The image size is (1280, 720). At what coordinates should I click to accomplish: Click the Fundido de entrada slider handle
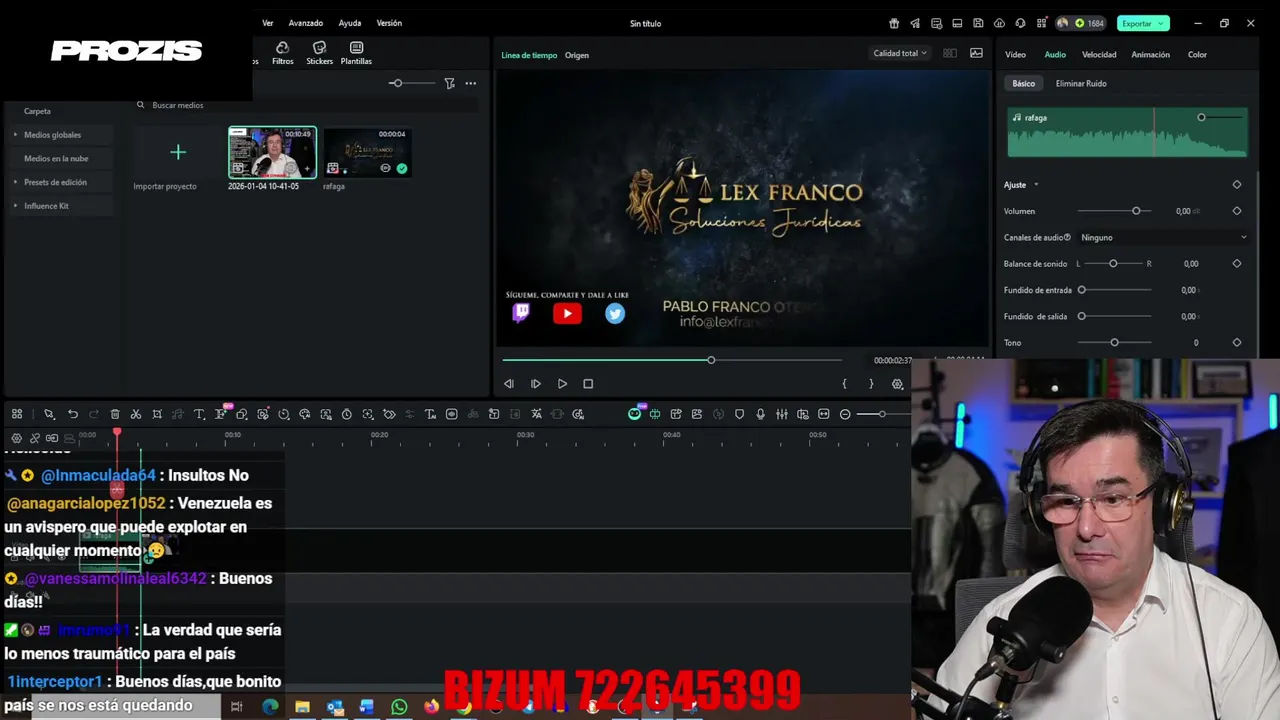click(x=1081, y=290)
